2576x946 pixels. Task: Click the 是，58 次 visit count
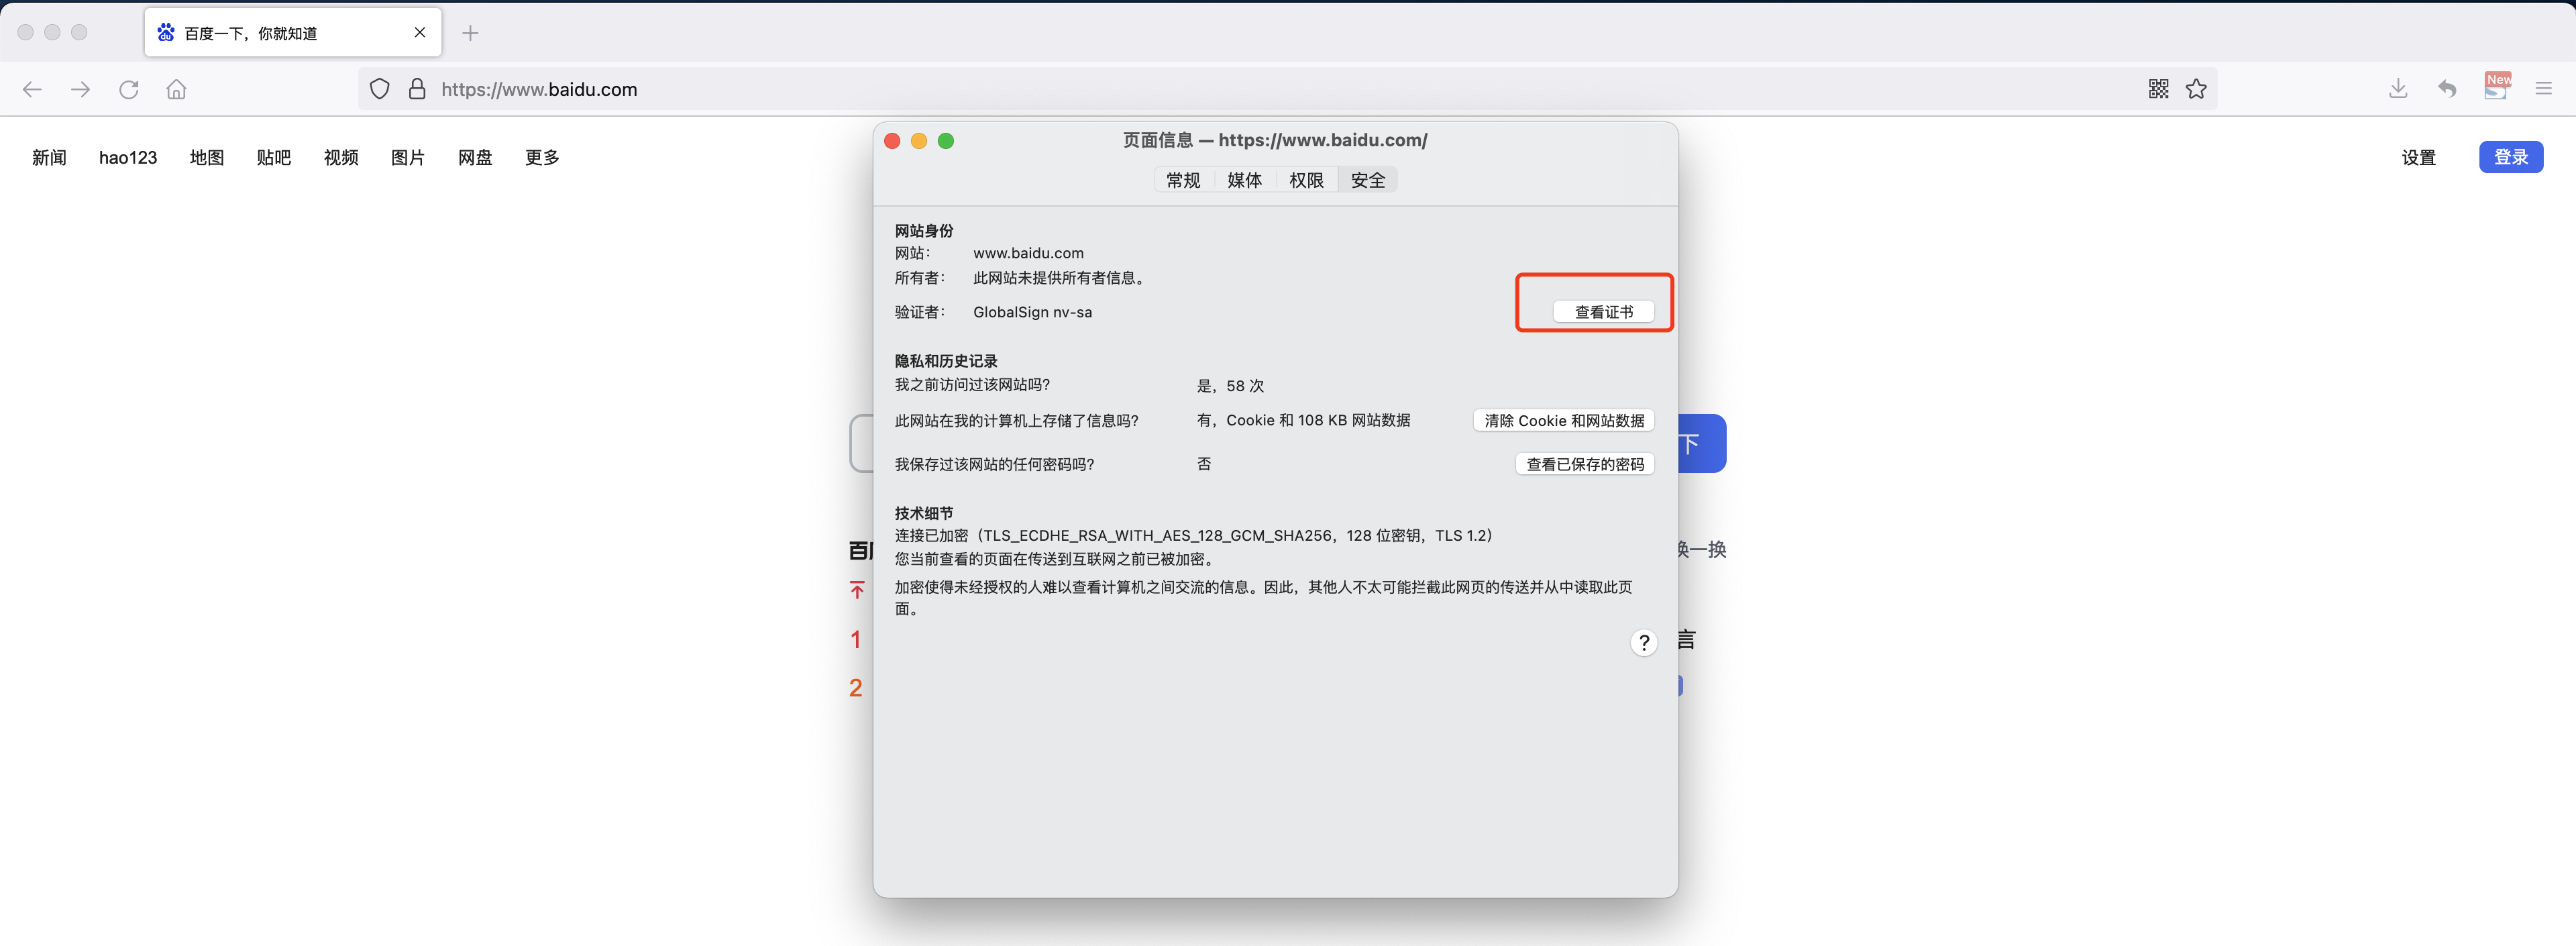tap(1230, 386)
